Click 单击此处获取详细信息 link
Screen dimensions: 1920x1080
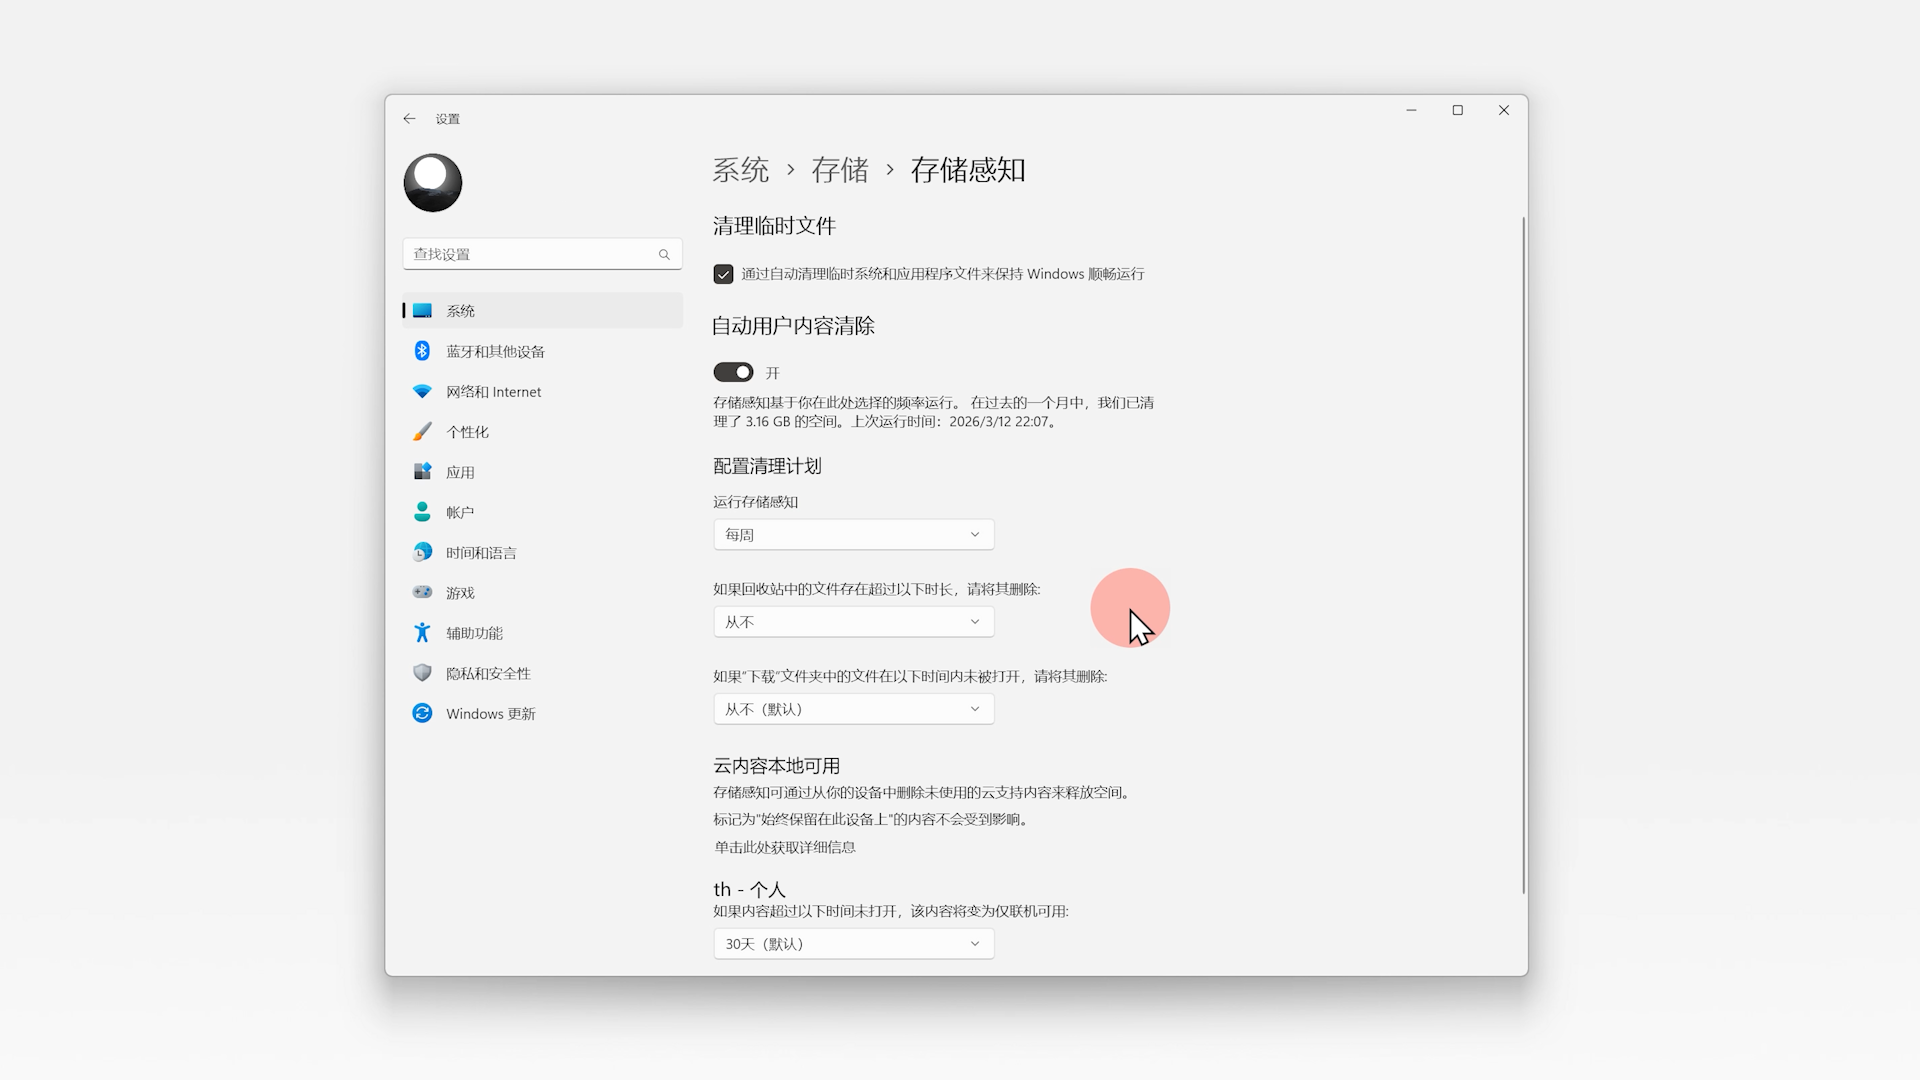784,847
